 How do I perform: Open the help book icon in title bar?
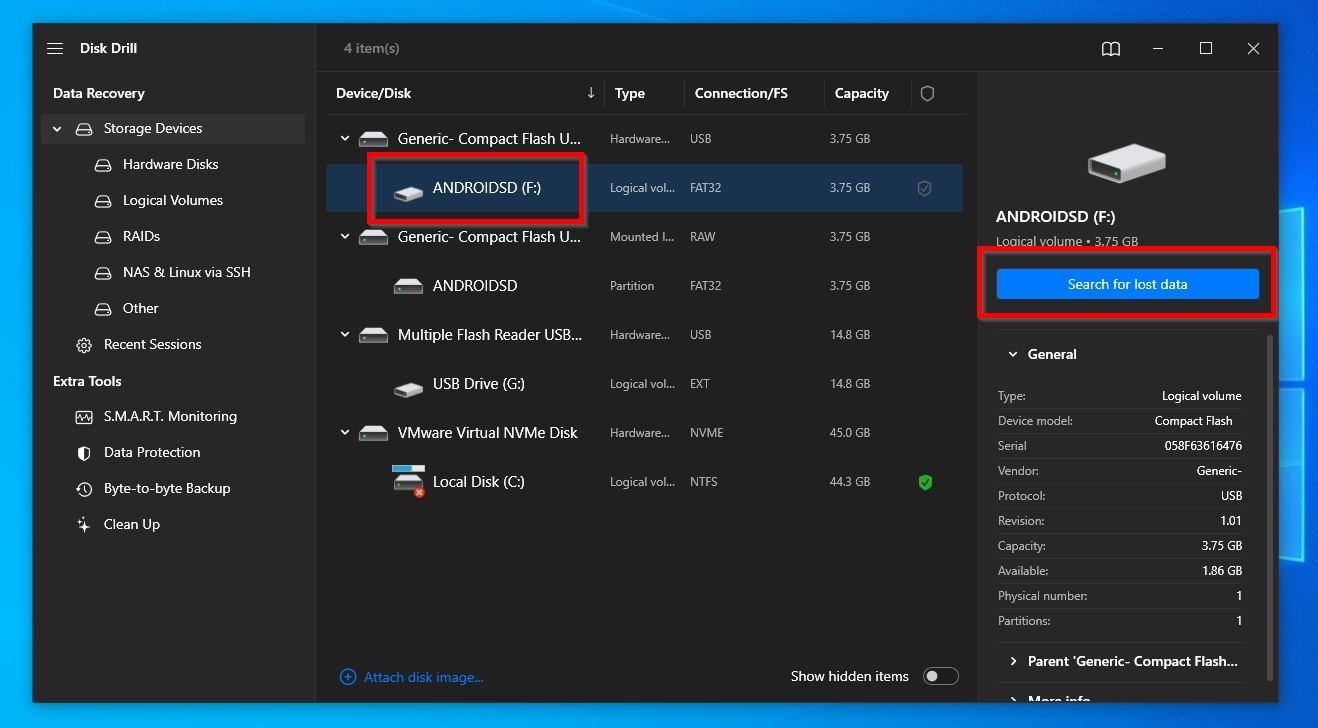pyautogui.click(x=1111, y=49)
